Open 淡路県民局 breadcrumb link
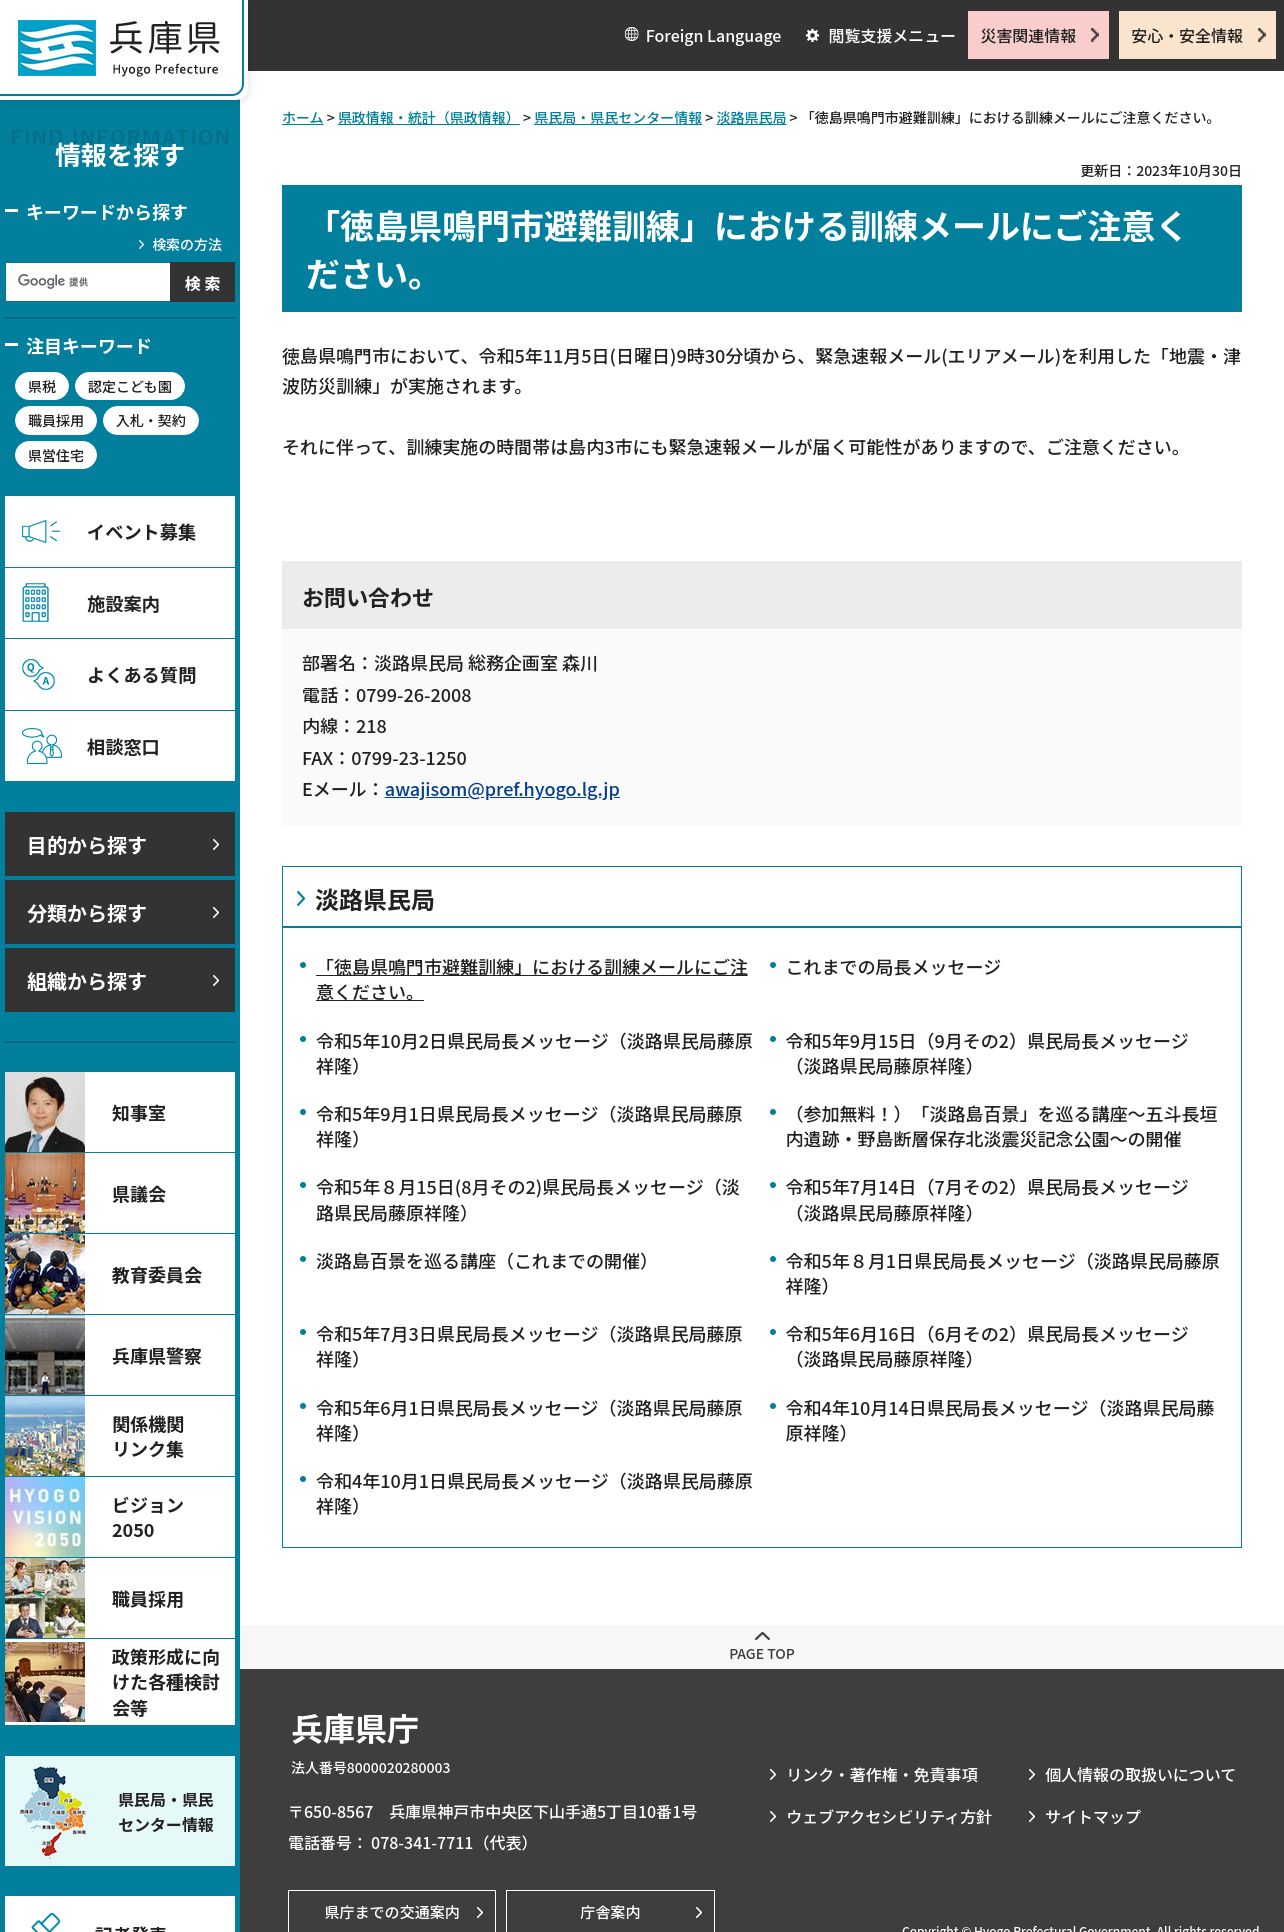The height and width of the screenshot is (1932, 1284). 751,118
